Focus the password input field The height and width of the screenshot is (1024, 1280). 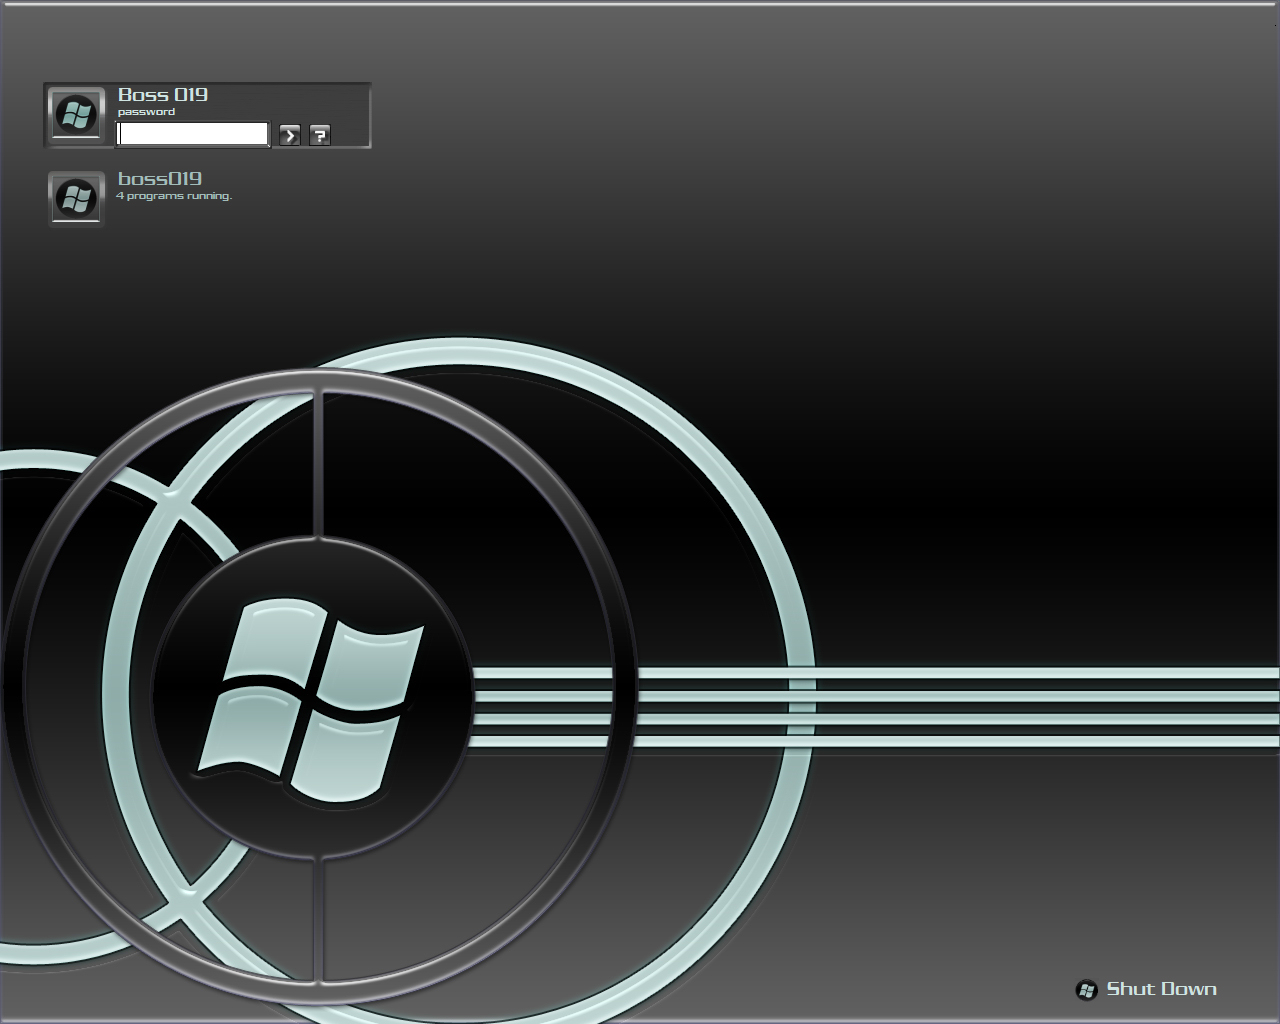coord(193,134)
